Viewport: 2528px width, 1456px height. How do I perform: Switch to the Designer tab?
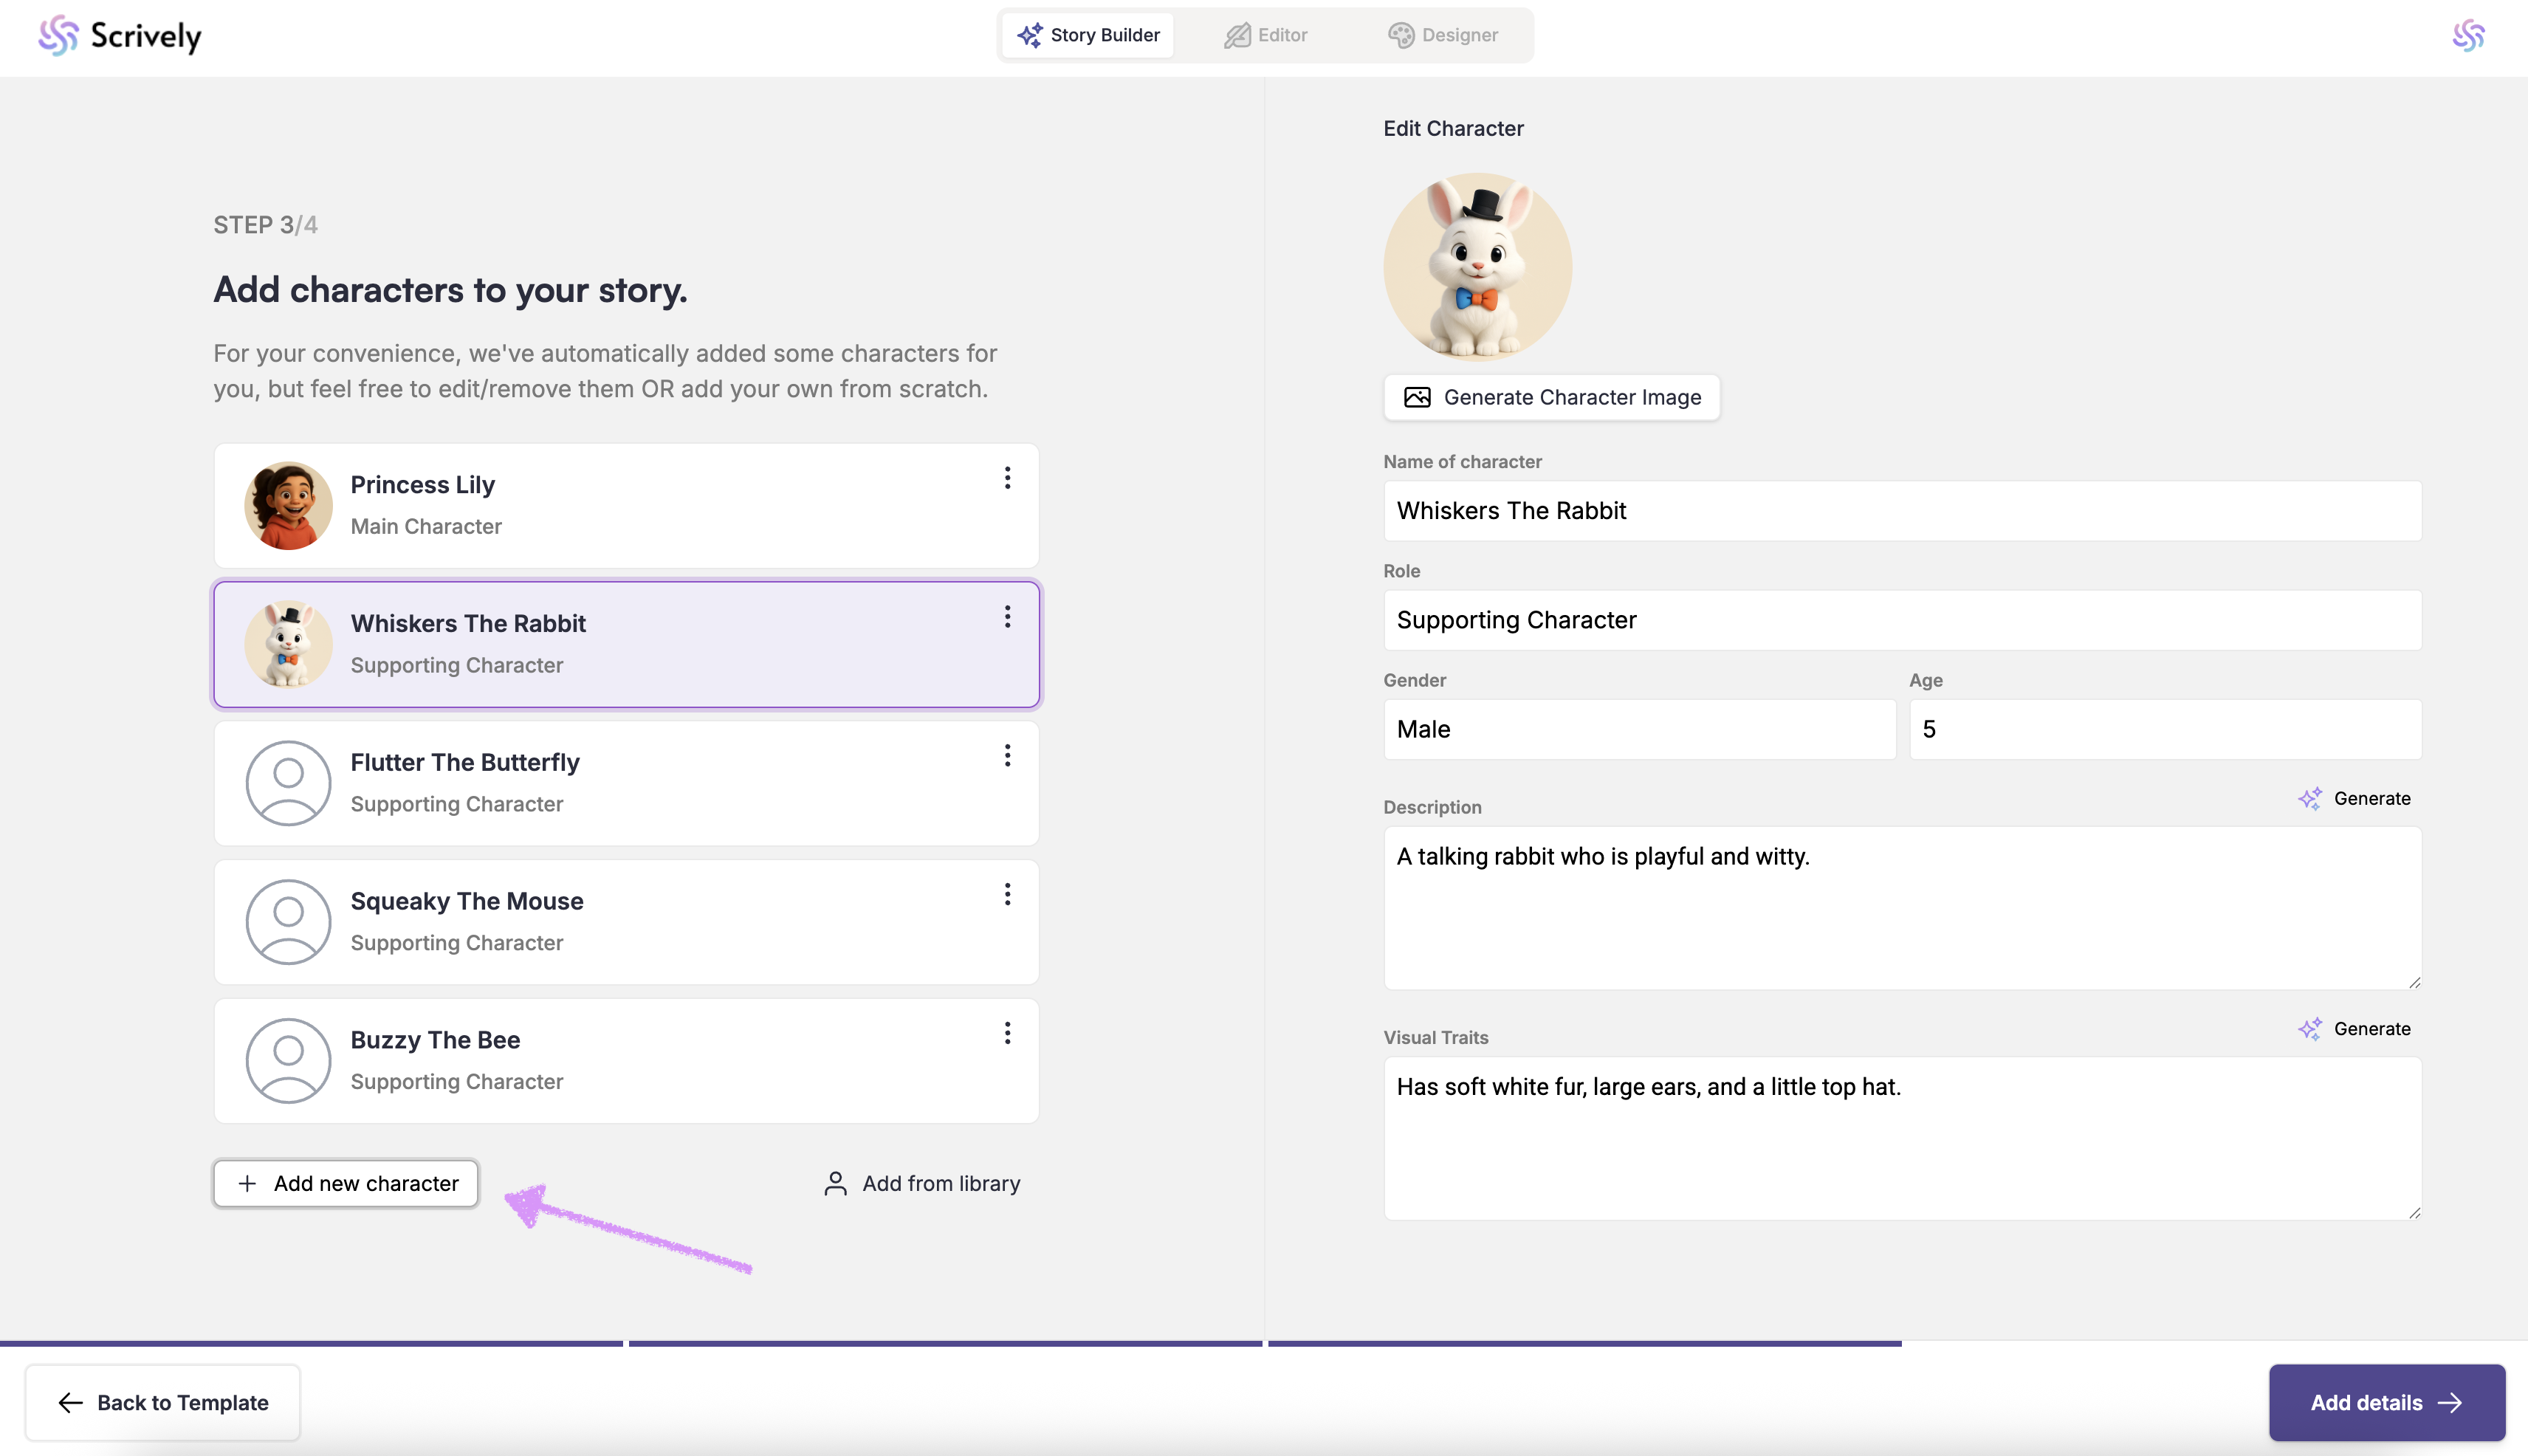click(1443, 36)
